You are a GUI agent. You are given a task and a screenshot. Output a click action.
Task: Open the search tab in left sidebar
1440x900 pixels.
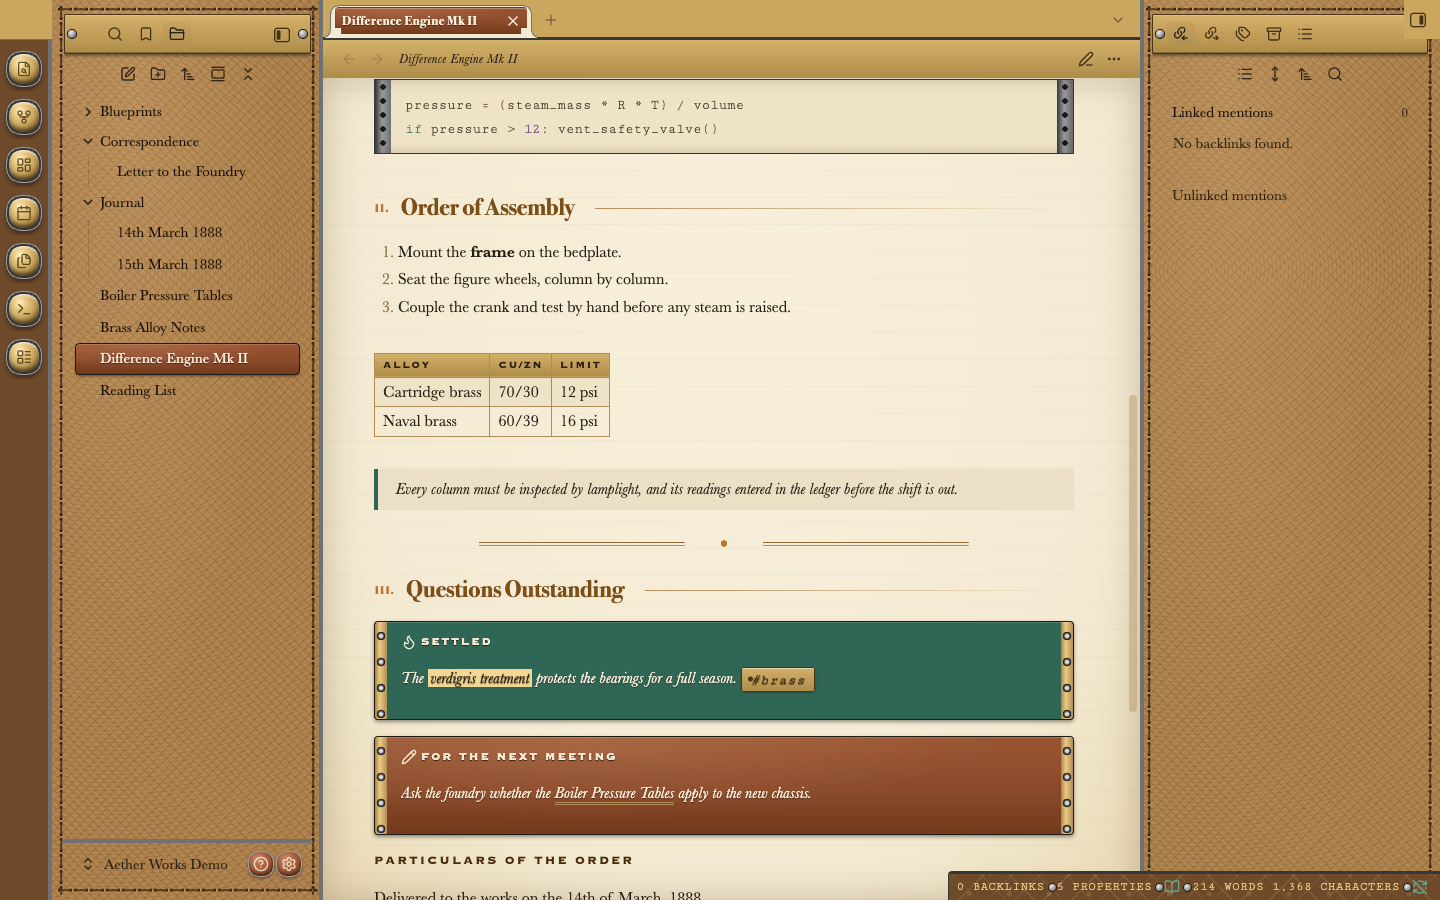[x=115, y=34]
